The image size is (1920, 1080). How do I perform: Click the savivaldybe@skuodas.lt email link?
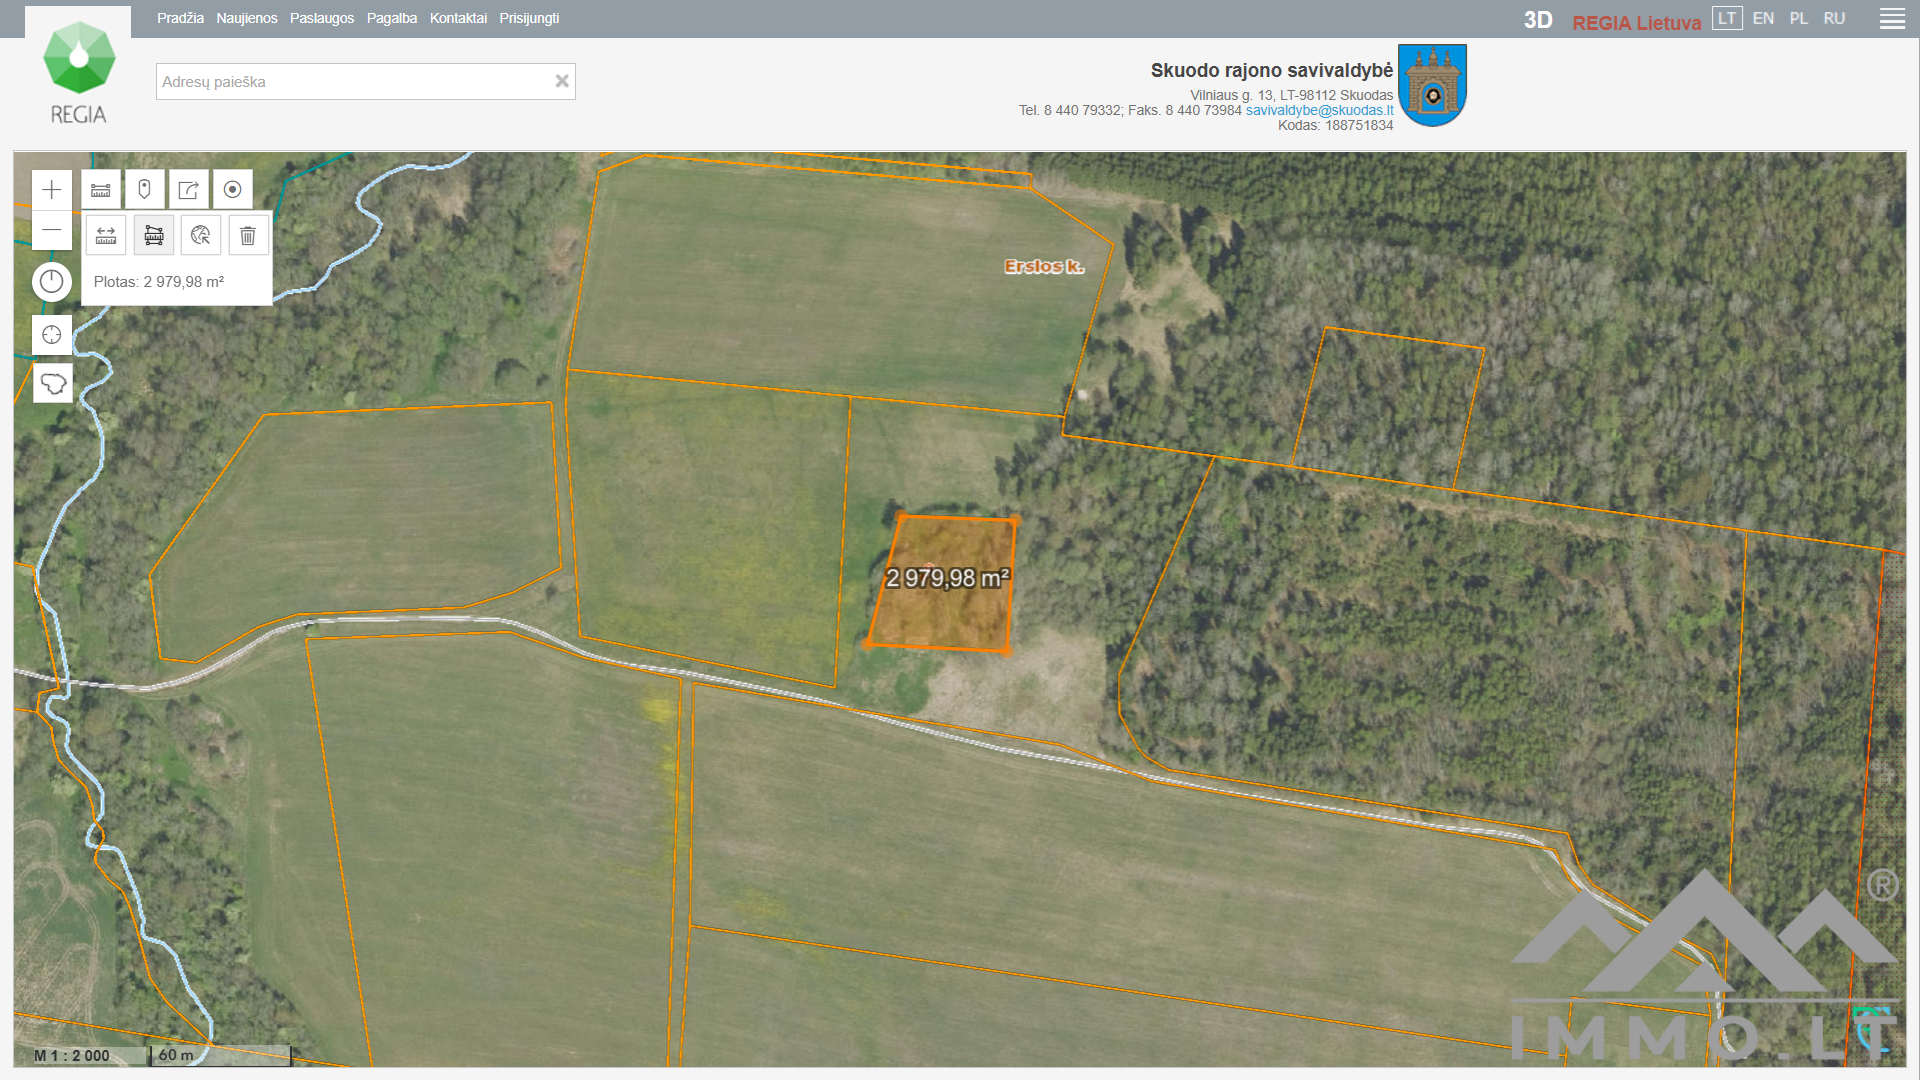1319,111
